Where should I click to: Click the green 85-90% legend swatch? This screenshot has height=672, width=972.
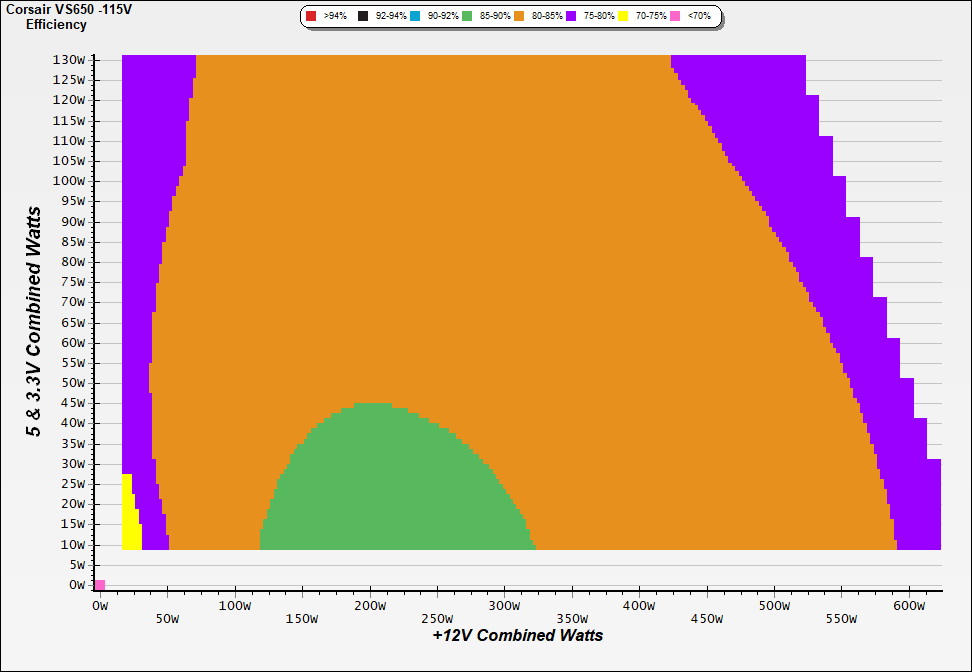[x=467, y=17]
